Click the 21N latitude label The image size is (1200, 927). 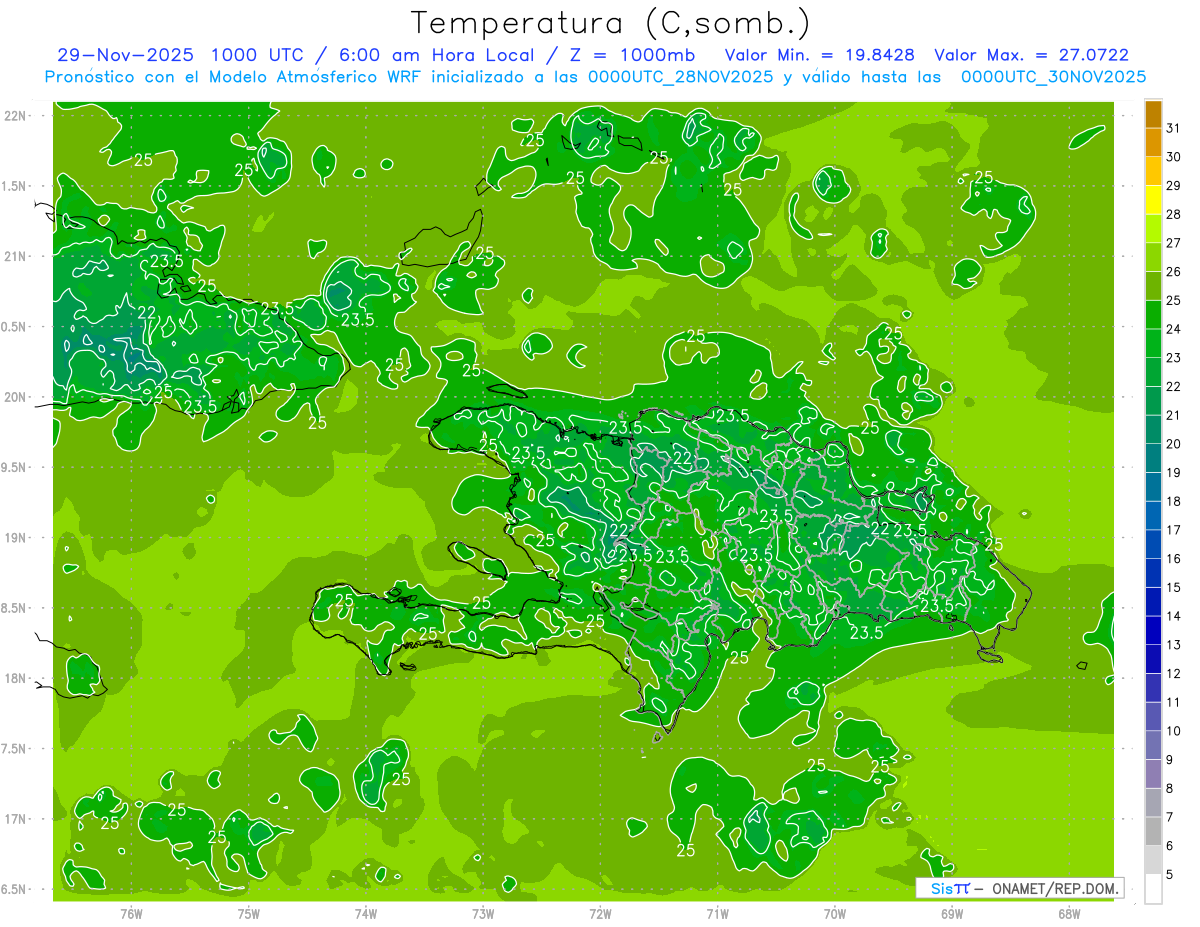tap(17, 256)
